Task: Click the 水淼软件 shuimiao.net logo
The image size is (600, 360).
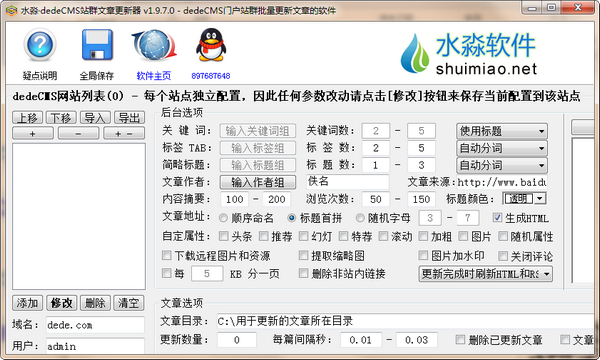Action: coord(468,54)
